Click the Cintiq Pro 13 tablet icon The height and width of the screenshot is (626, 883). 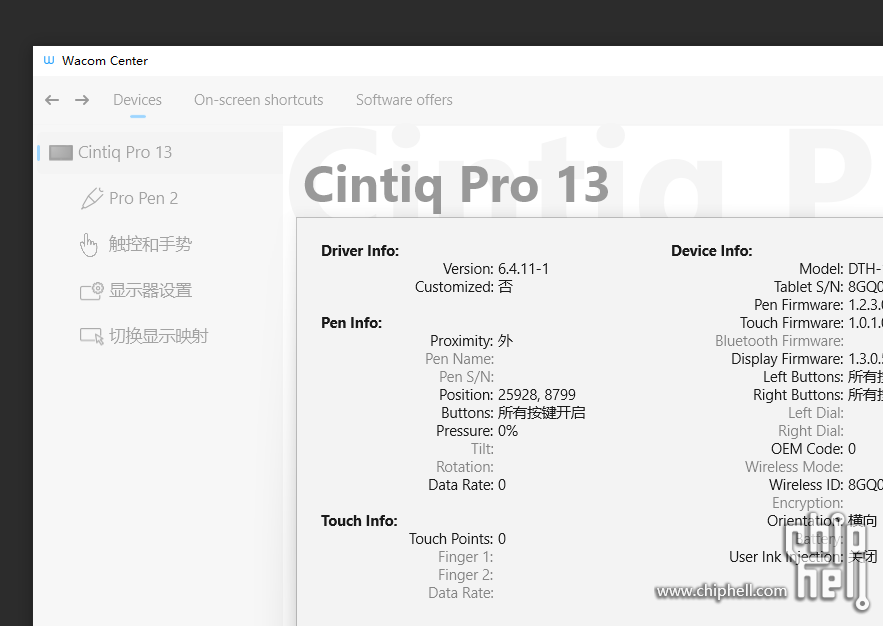coord(61,153)
